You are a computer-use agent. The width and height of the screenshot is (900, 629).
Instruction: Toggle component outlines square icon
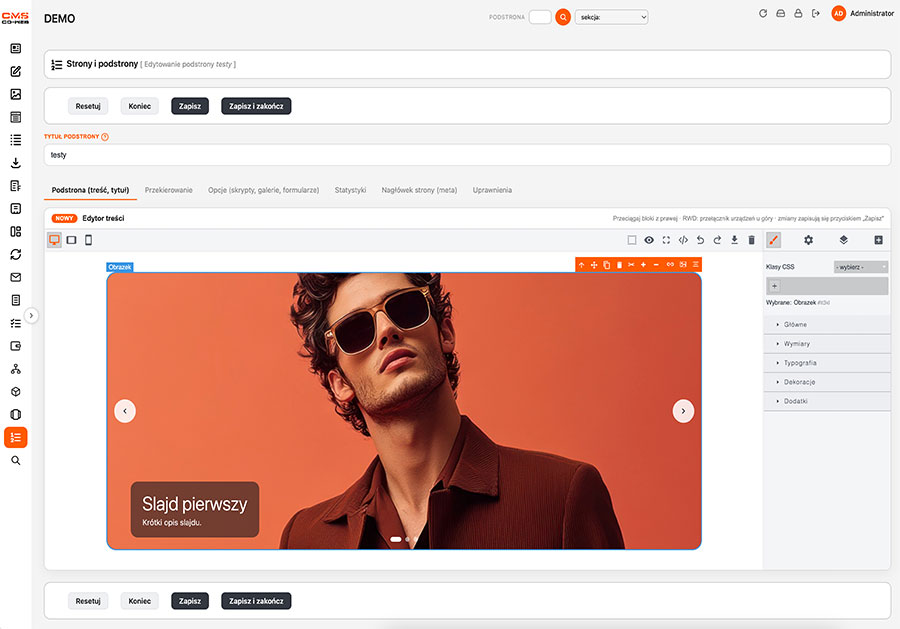pyautogui.click(x=632, y=240)
